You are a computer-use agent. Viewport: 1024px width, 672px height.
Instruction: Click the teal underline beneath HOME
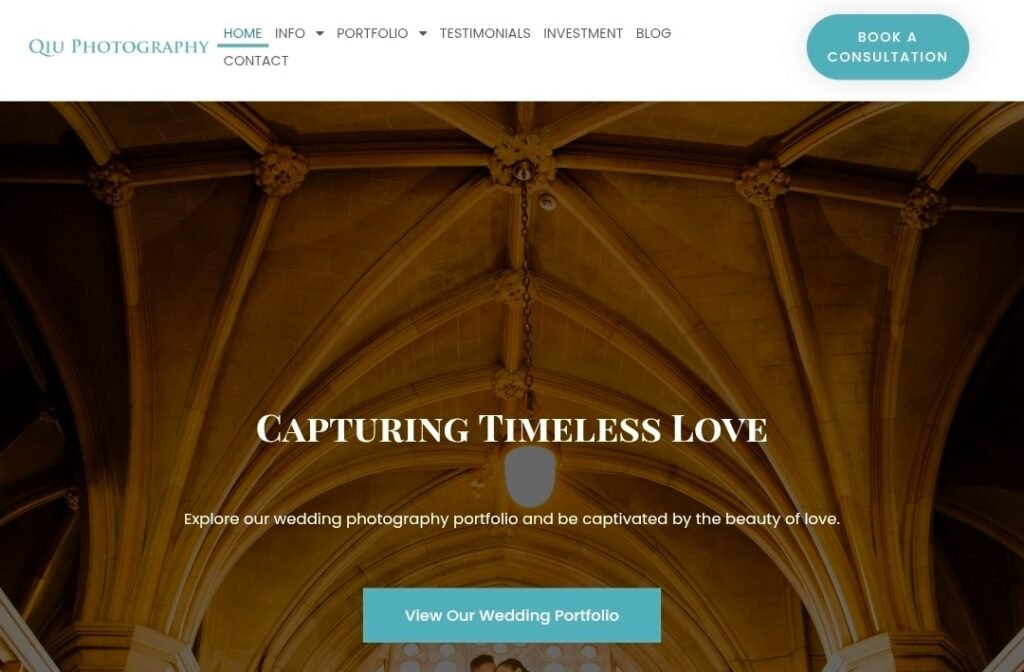(242, 46)
